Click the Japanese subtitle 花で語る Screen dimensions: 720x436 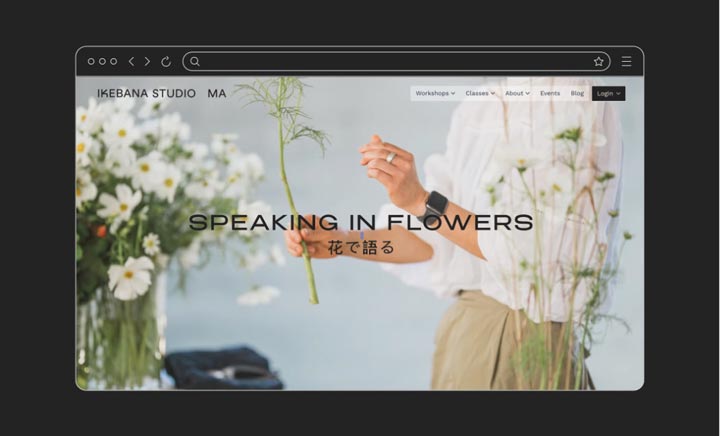[x=361, y=247]
